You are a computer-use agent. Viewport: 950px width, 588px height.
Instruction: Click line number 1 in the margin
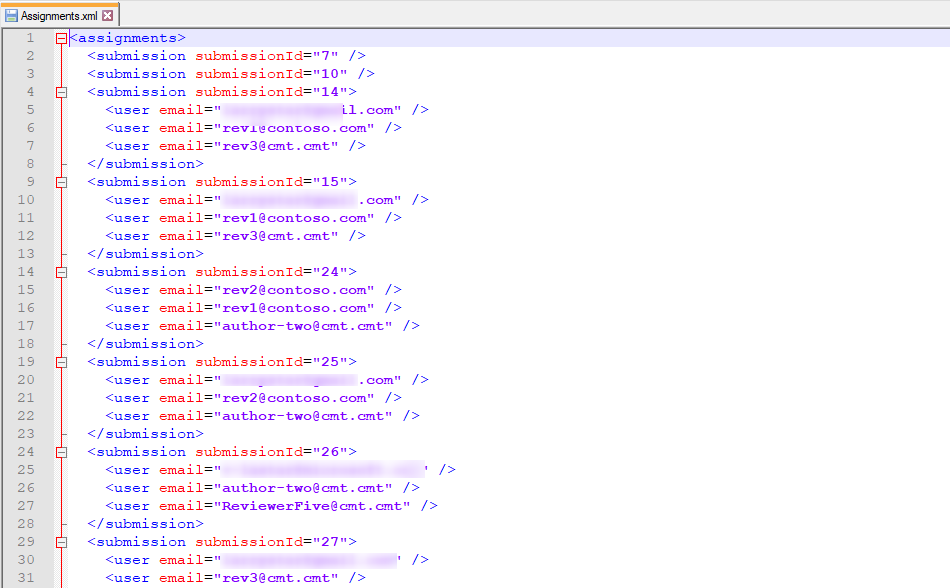[x=30, y=37]
